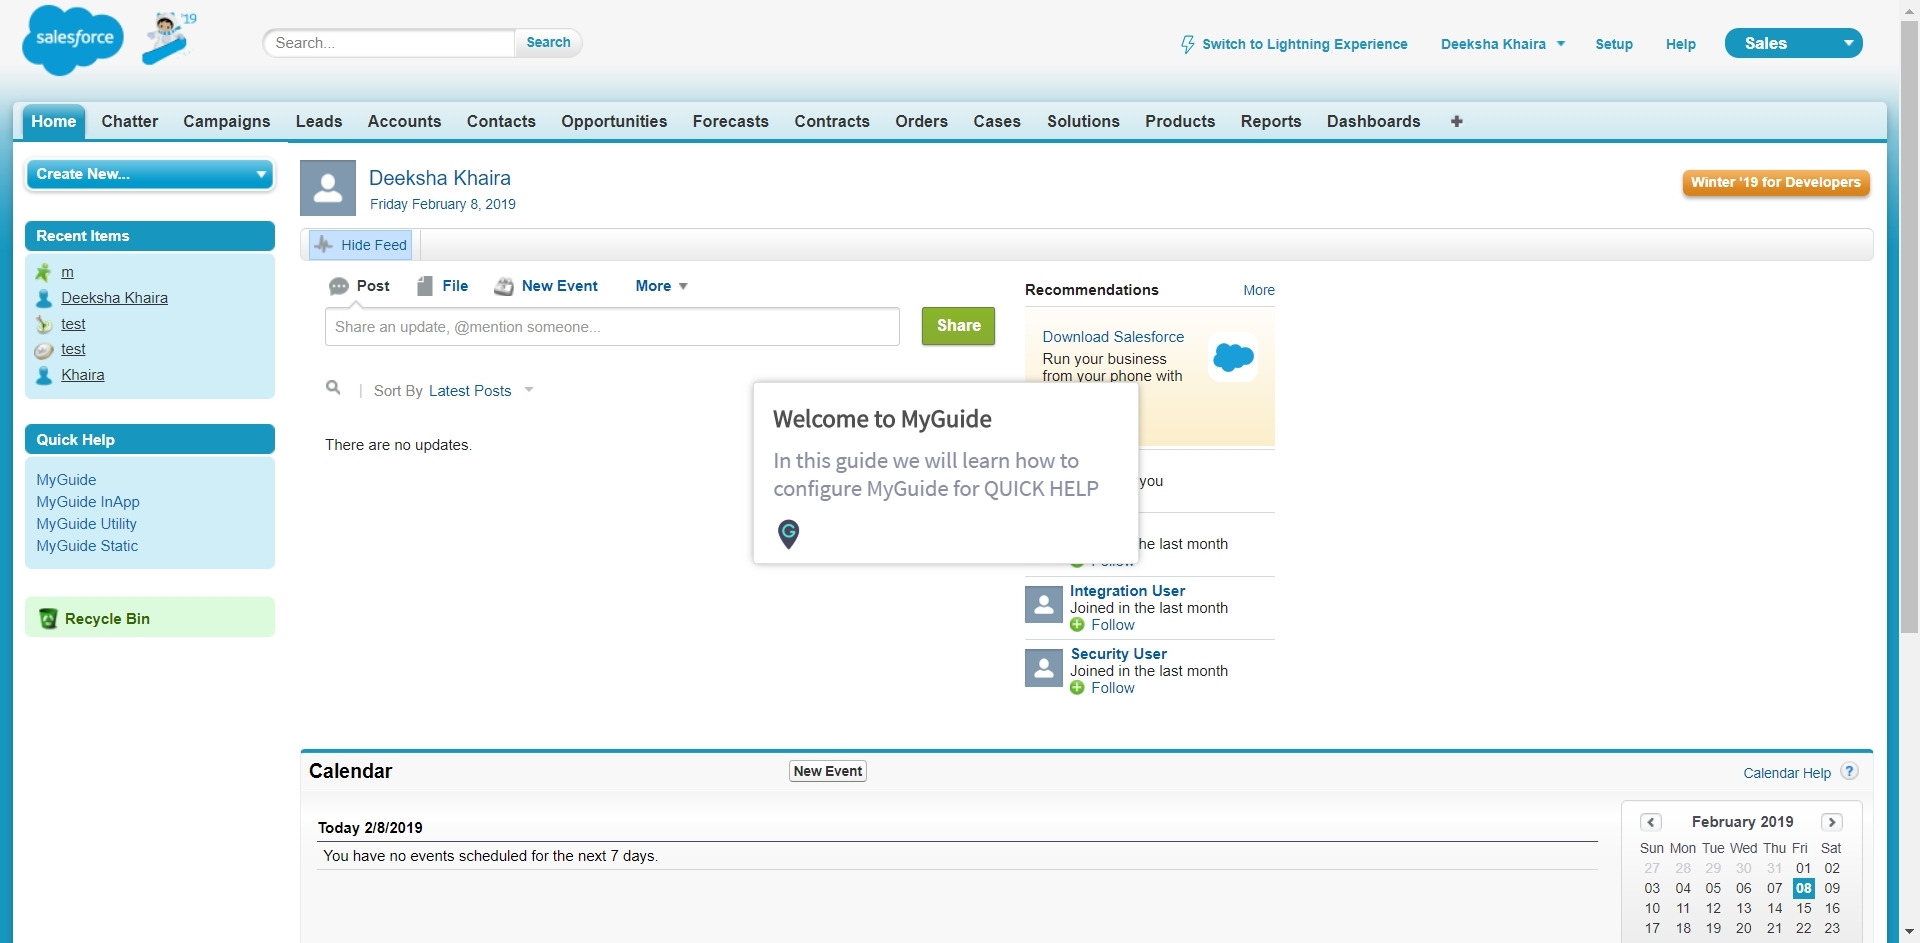Click Deeksha Khaira profile avatar picture
Image resolution: width=1920 pixels, height=943 pixels.
point(328,188)
